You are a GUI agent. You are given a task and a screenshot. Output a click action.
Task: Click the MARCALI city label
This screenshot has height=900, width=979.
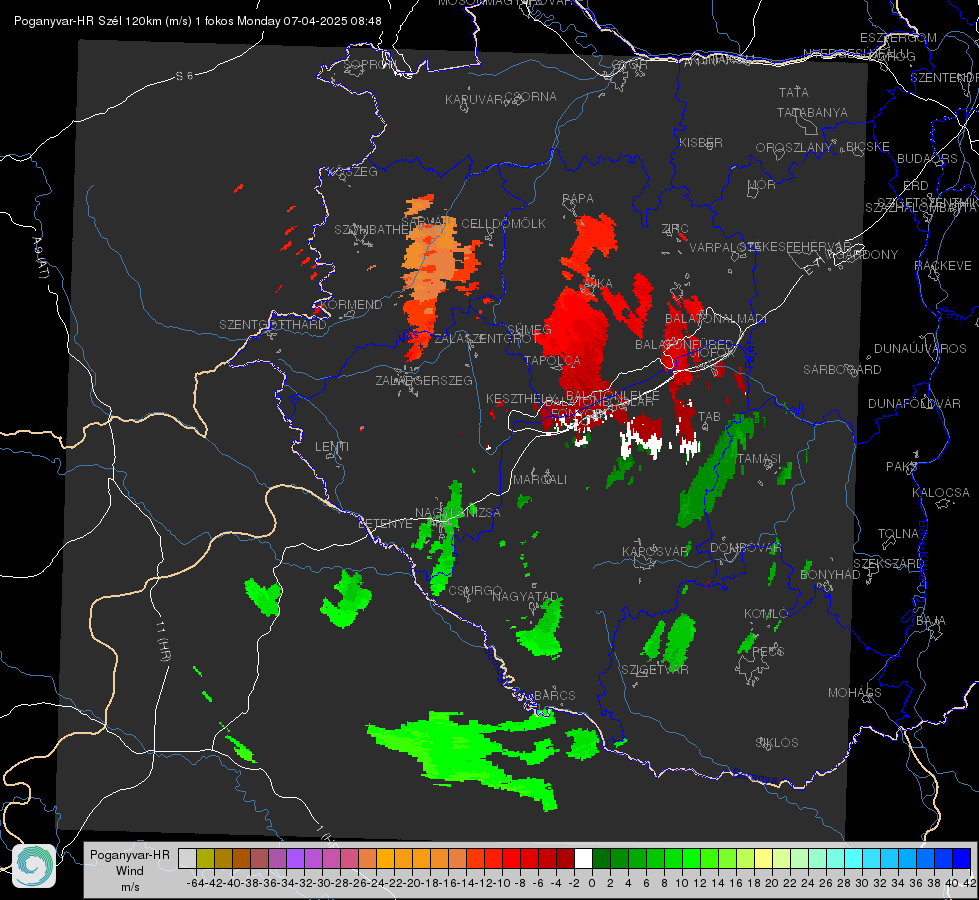pyautogui.click(x=540, y=479)
